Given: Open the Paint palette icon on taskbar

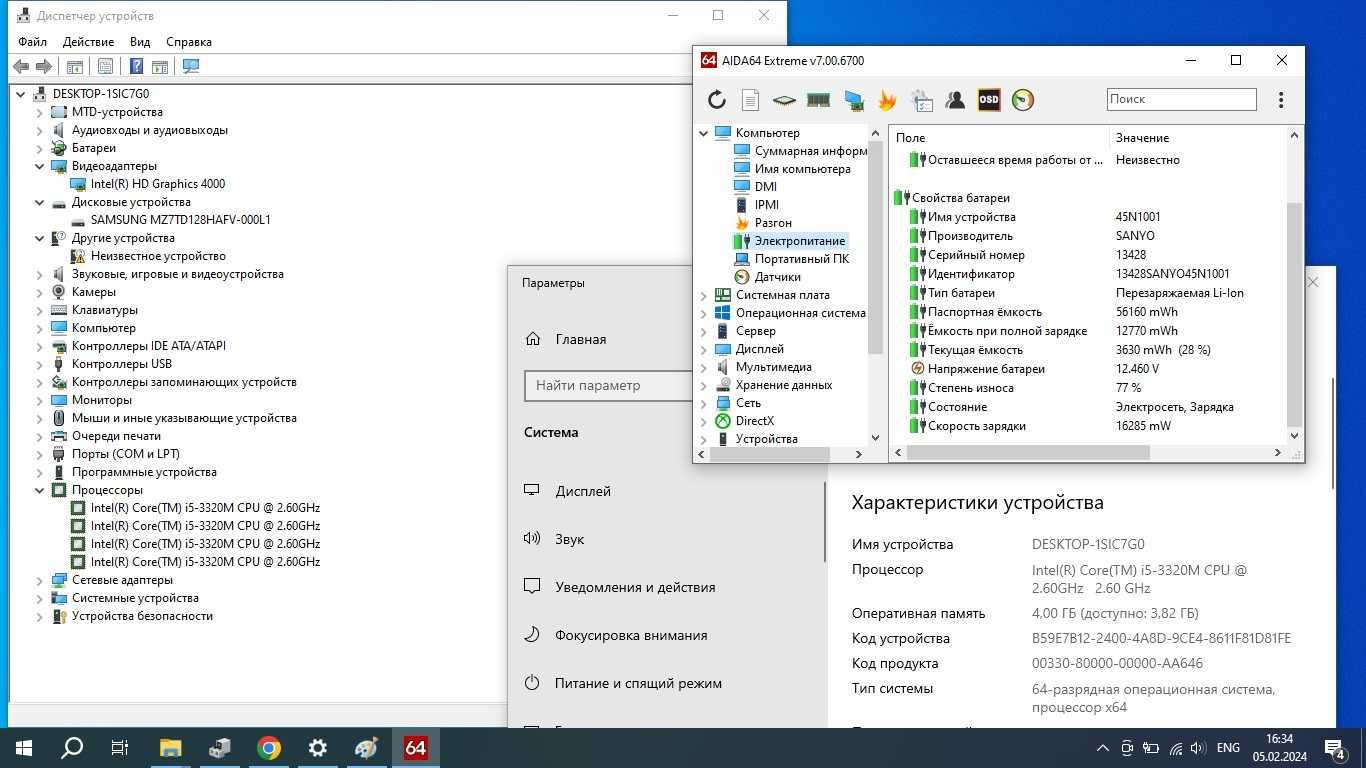Looking at the screenshot, I should pos(366,747).
